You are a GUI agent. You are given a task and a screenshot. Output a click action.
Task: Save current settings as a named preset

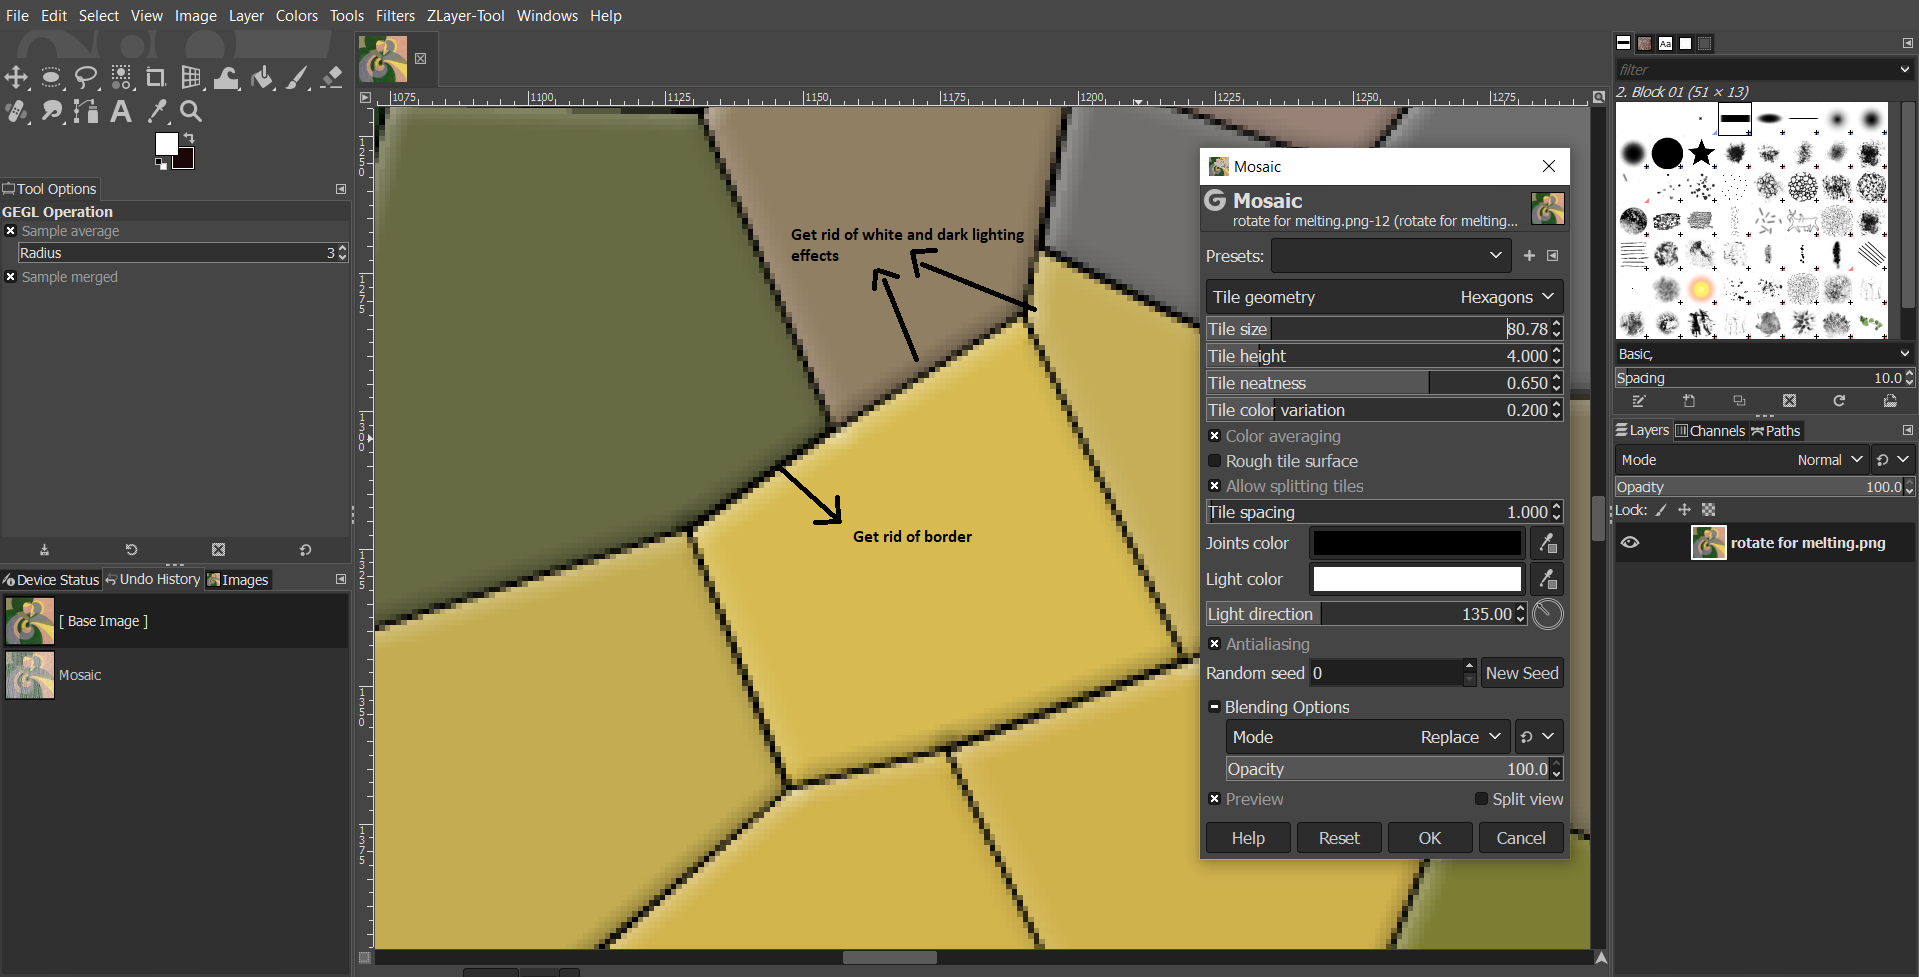(1529, 256)
